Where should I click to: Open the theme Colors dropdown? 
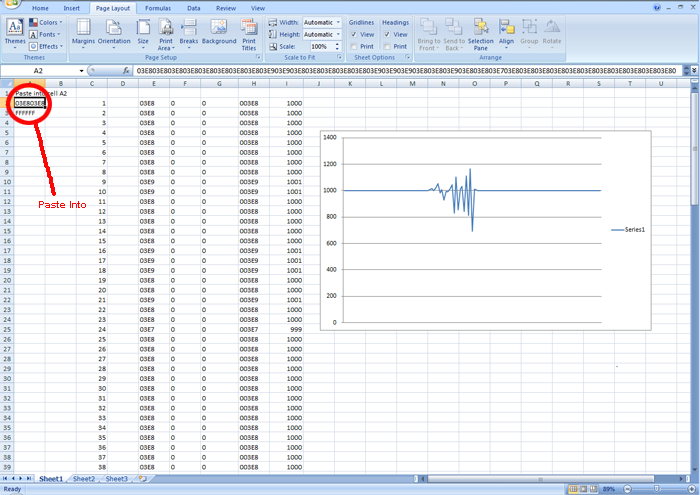[x=46, y=22]
